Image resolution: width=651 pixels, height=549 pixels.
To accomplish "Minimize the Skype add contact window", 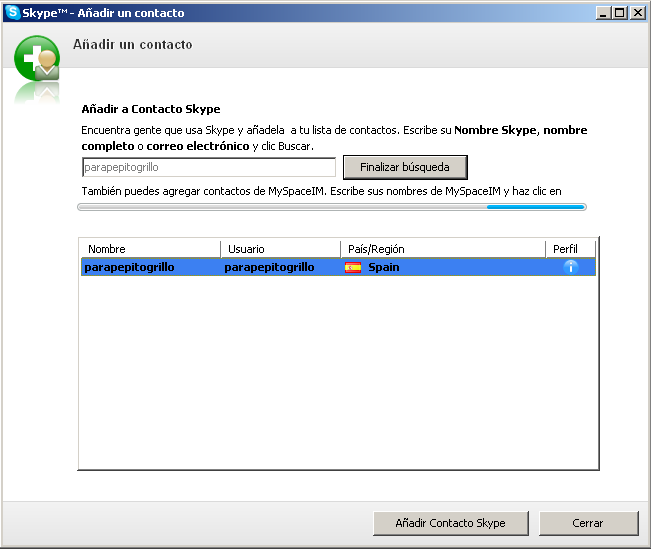I will point(603,13).
